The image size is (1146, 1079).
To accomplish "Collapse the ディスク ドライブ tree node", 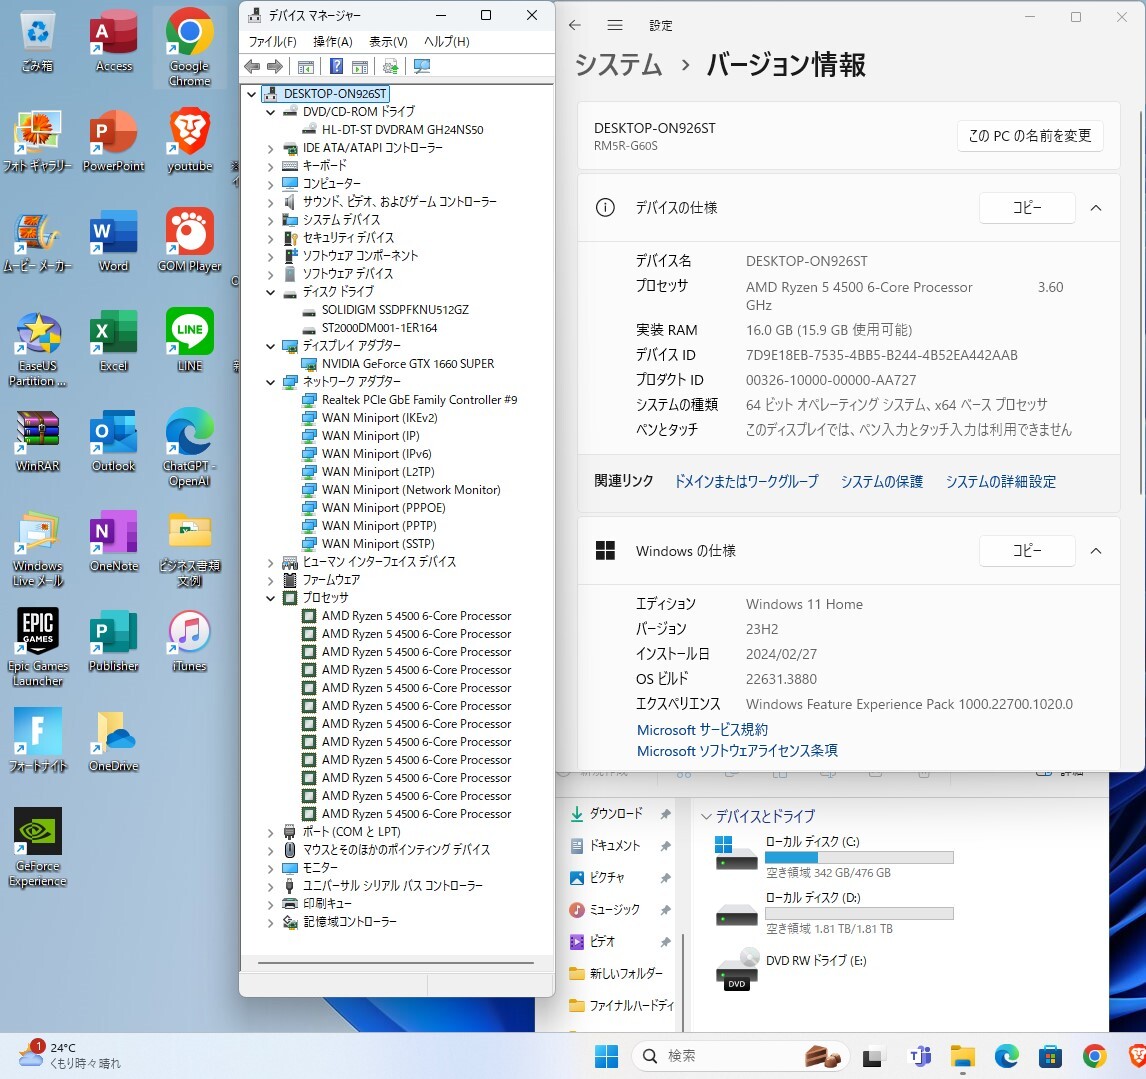I will click(270, 292).
